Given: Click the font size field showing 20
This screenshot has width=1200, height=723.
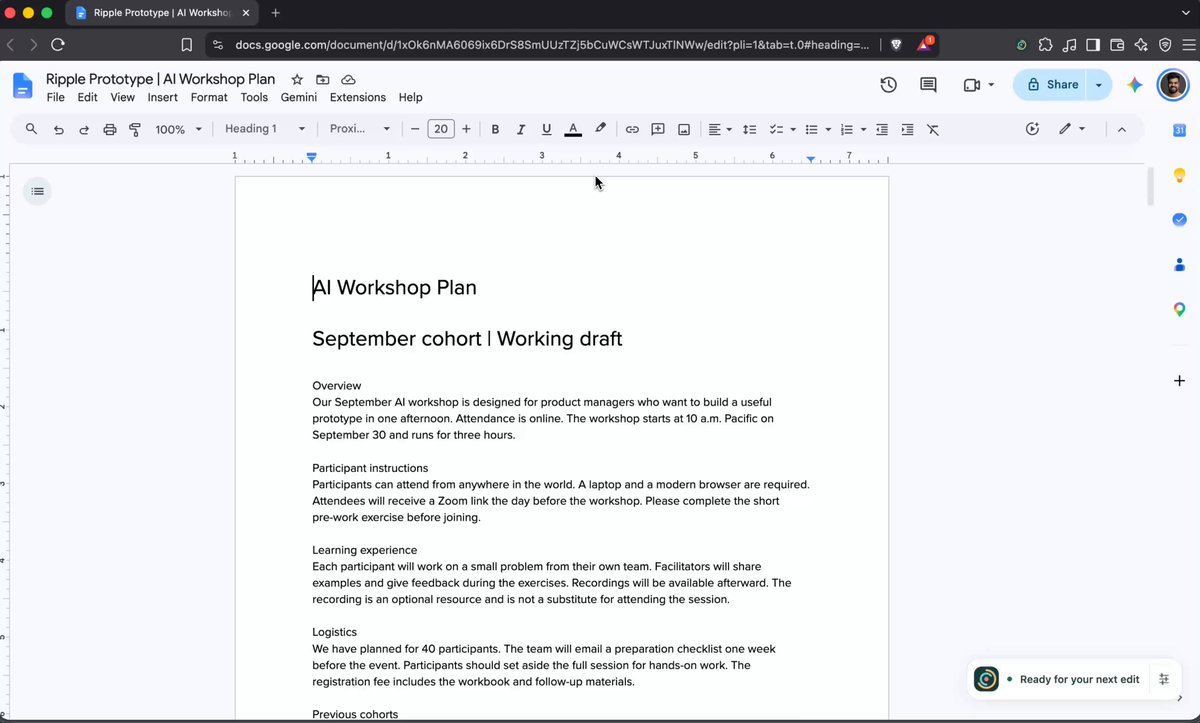Looking at the screenshot, I should tap(441, 129).
